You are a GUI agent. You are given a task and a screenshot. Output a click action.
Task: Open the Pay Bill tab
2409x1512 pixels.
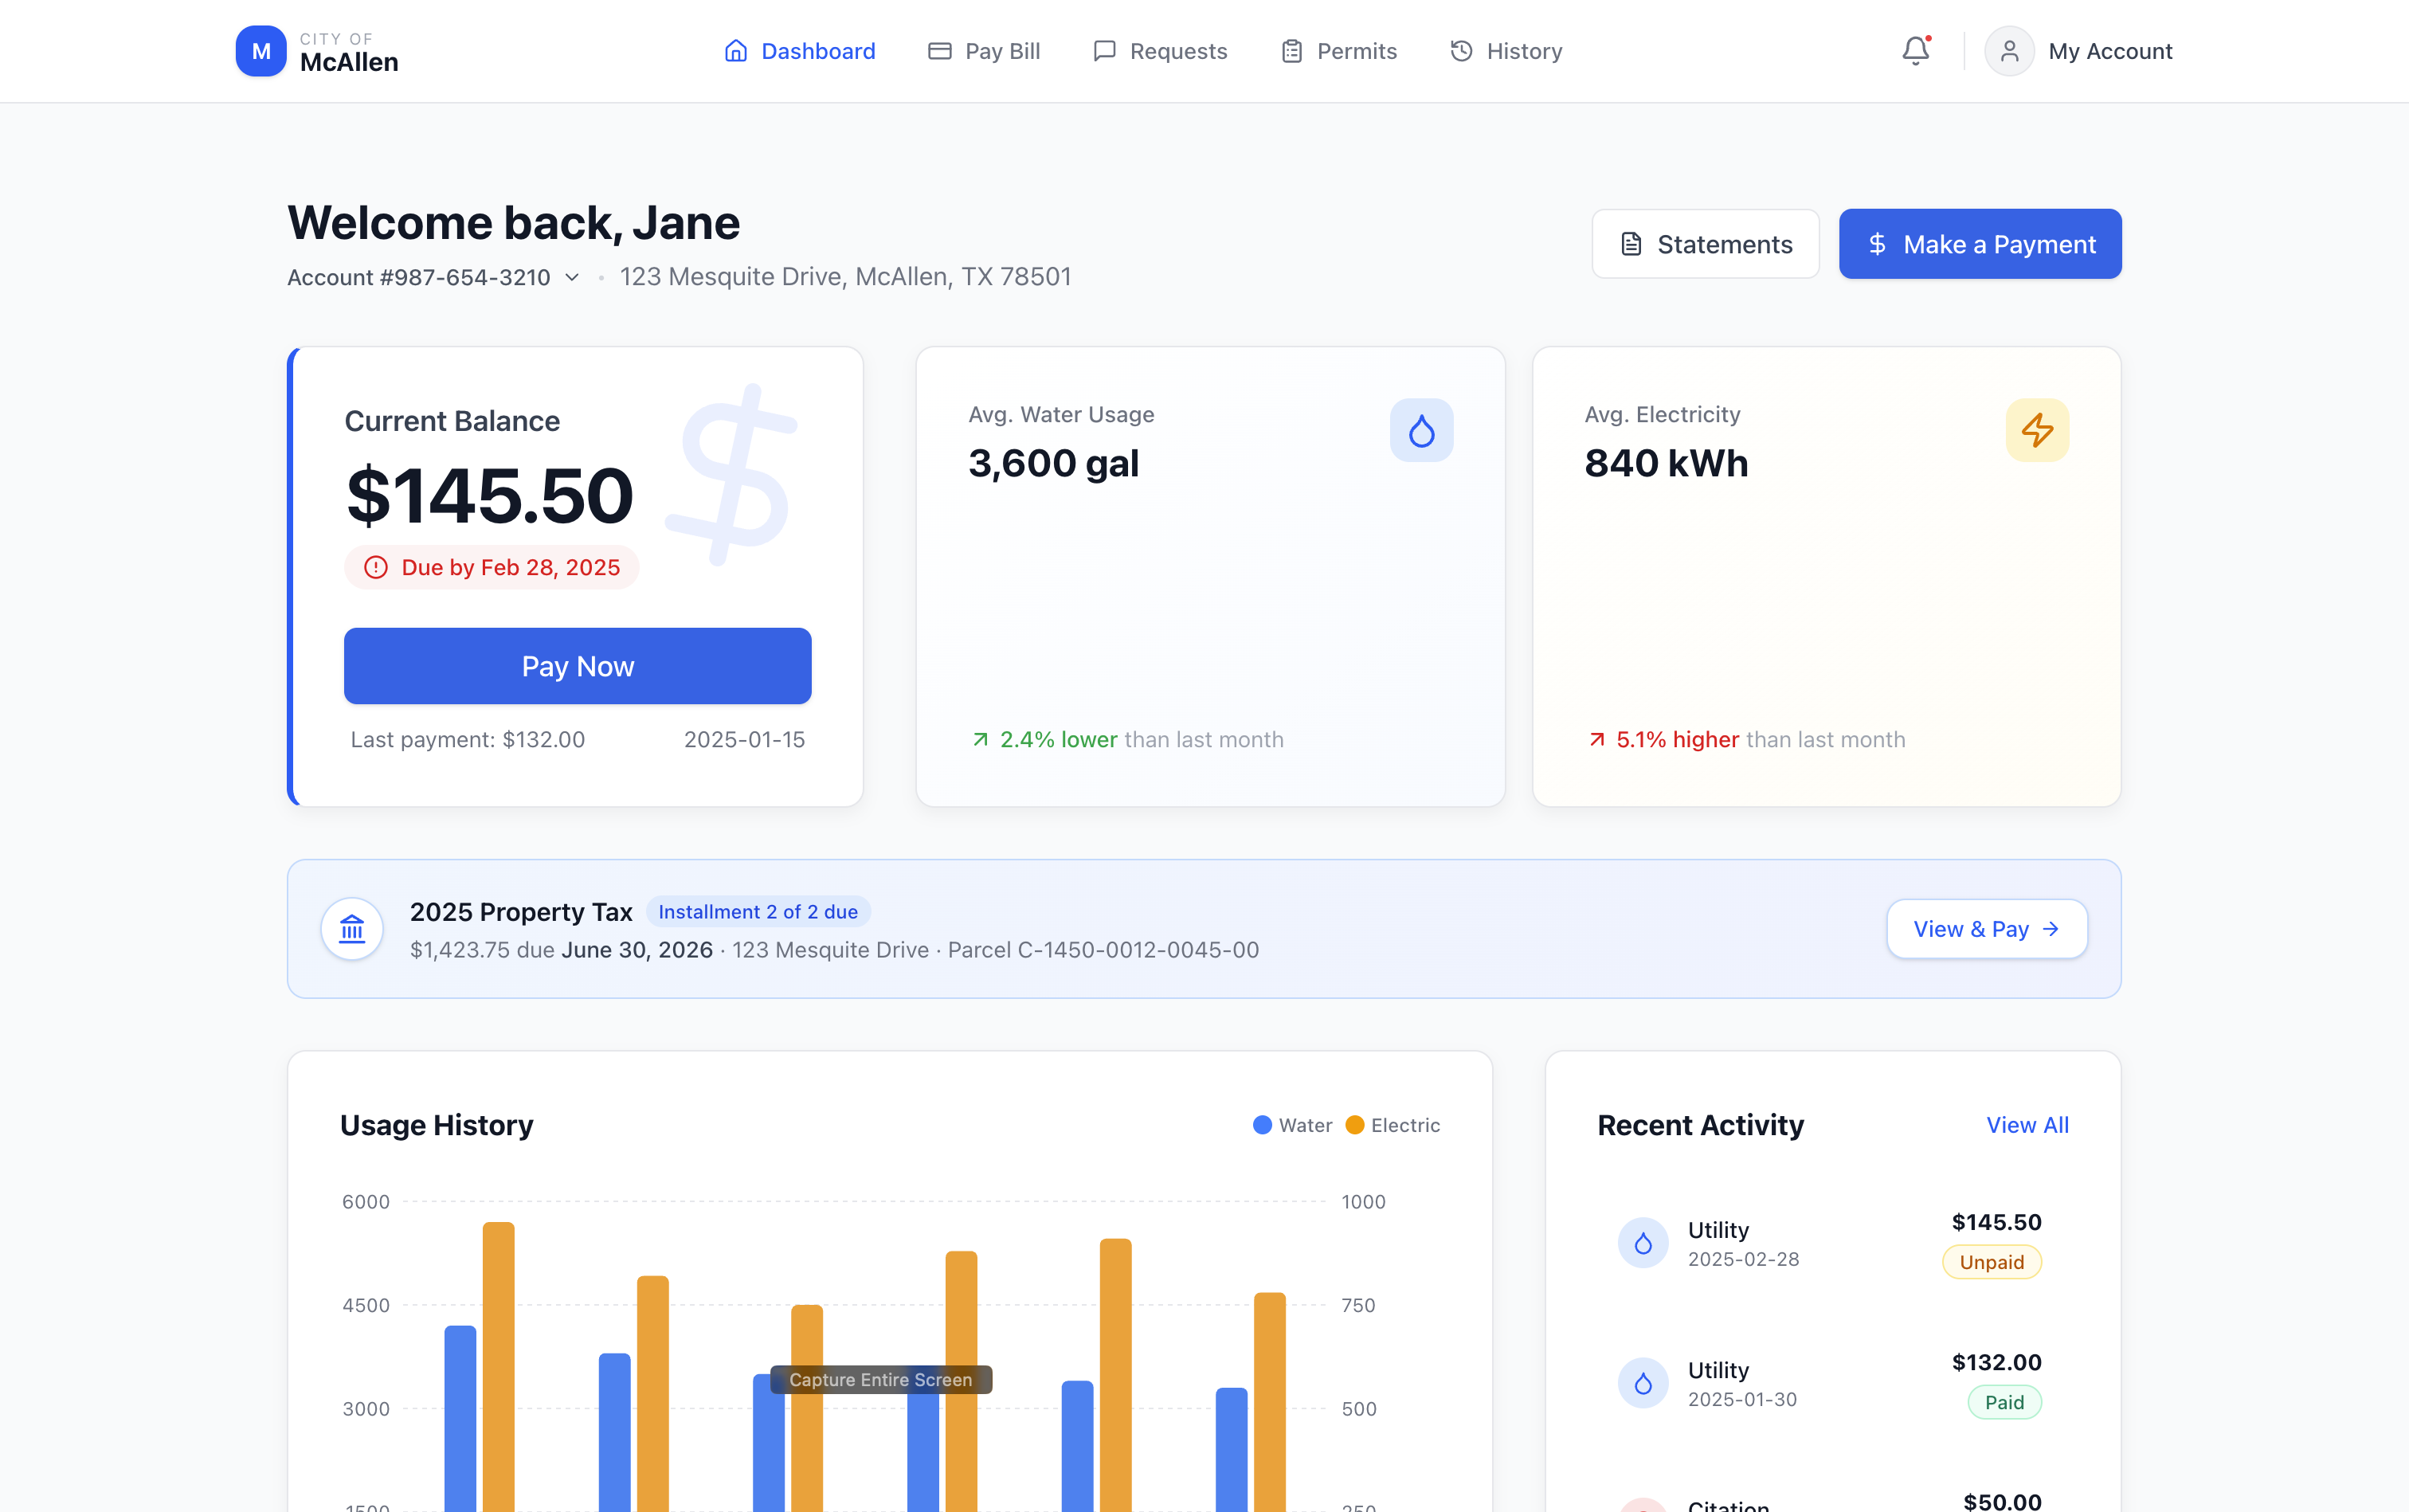coord(984,51)
